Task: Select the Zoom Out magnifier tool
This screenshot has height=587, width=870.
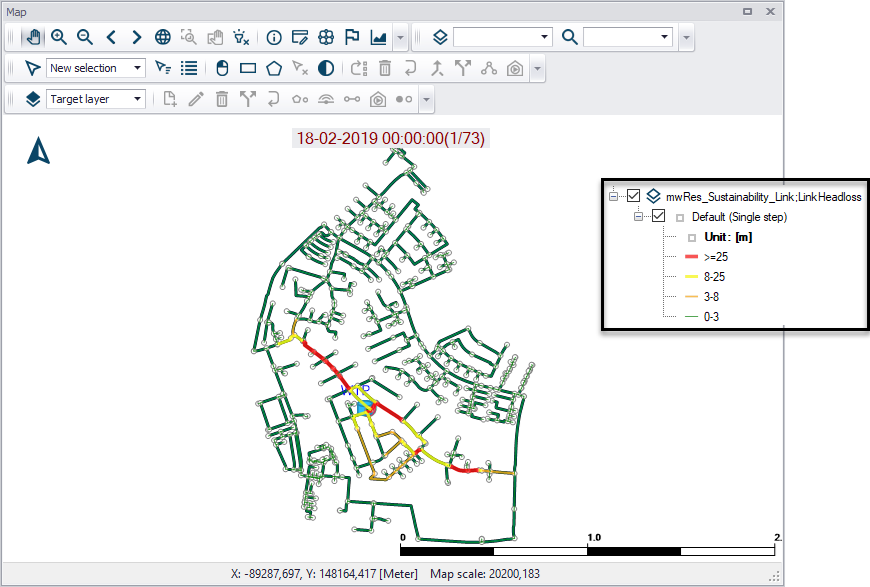Action: [85, 37]
